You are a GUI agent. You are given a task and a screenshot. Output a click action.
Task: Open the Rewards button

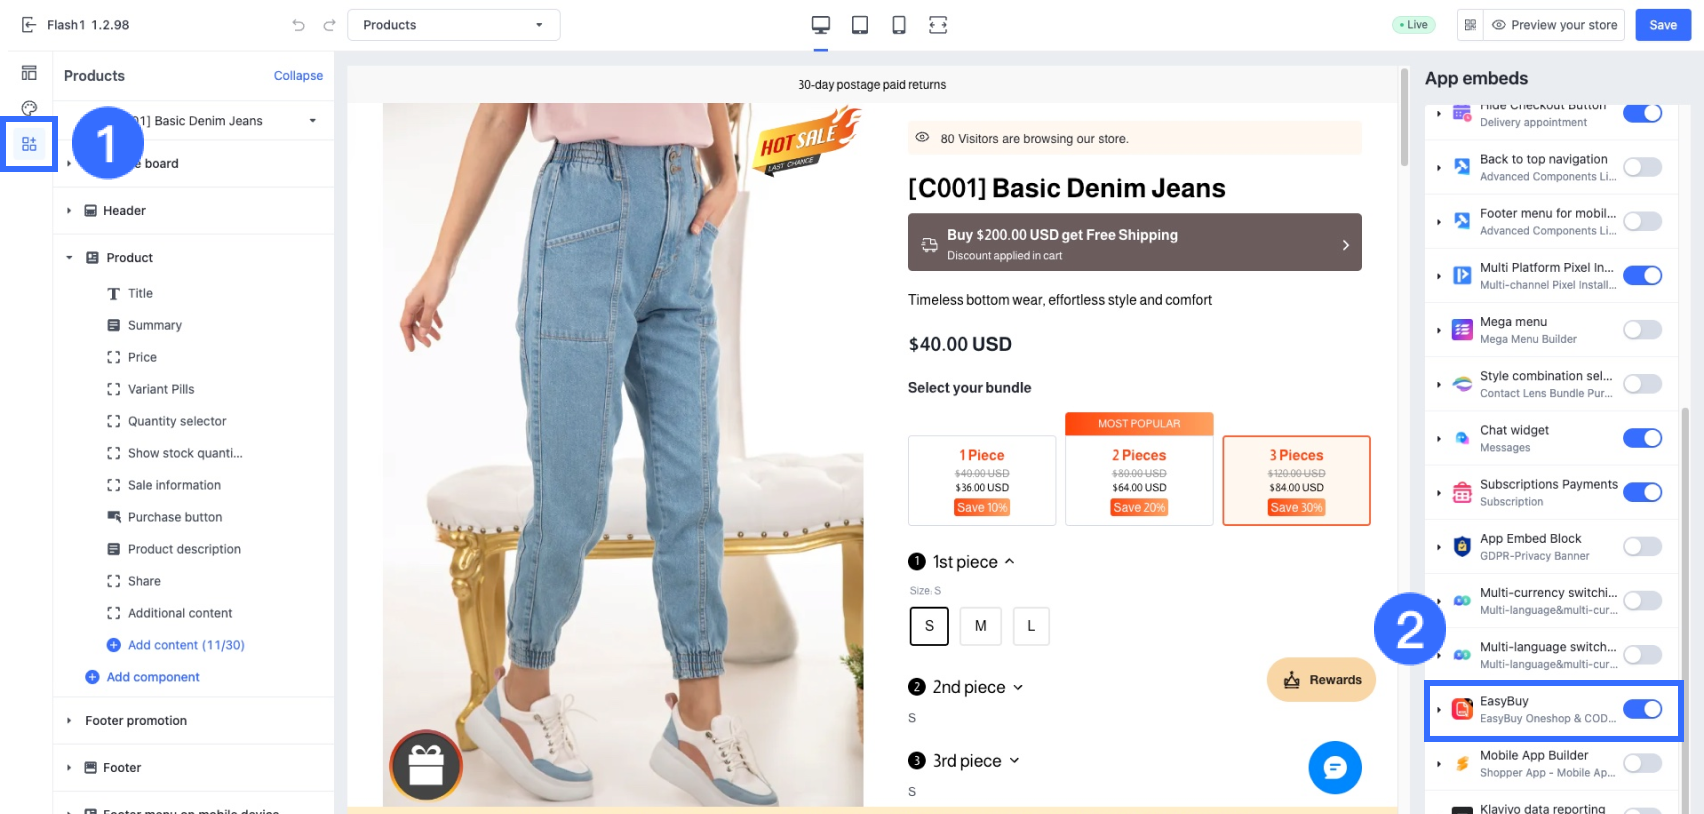coord(1321,680)
